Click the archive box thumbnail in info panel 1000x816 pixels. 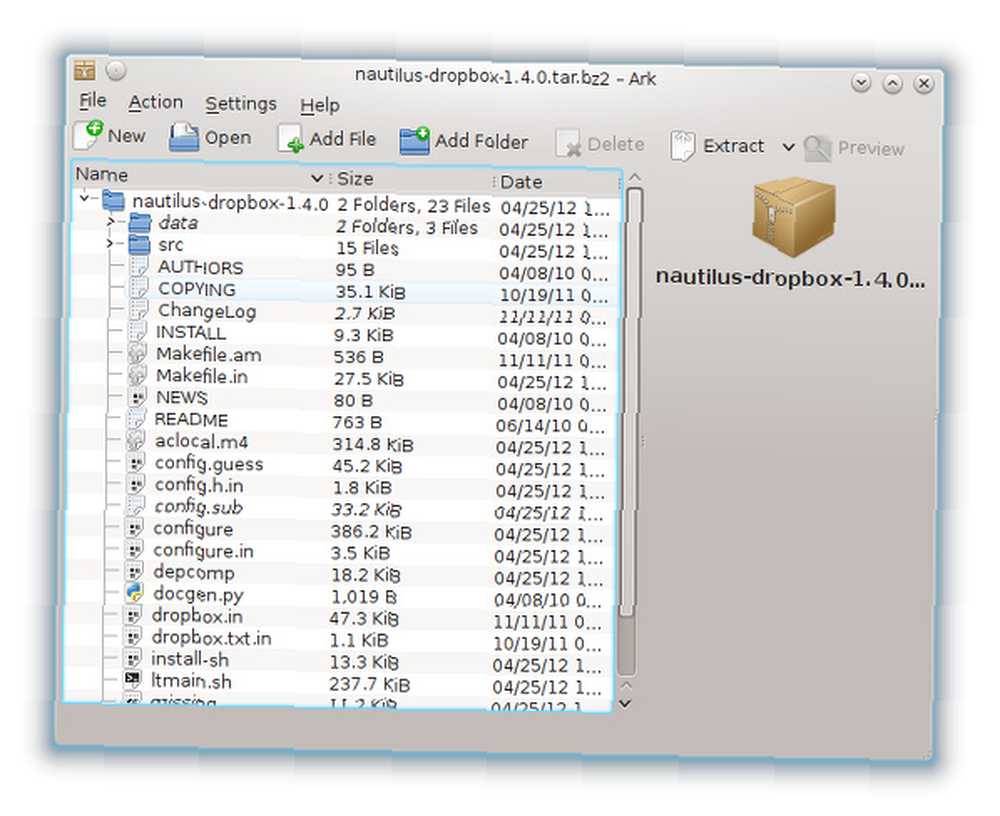coord(794,217)
